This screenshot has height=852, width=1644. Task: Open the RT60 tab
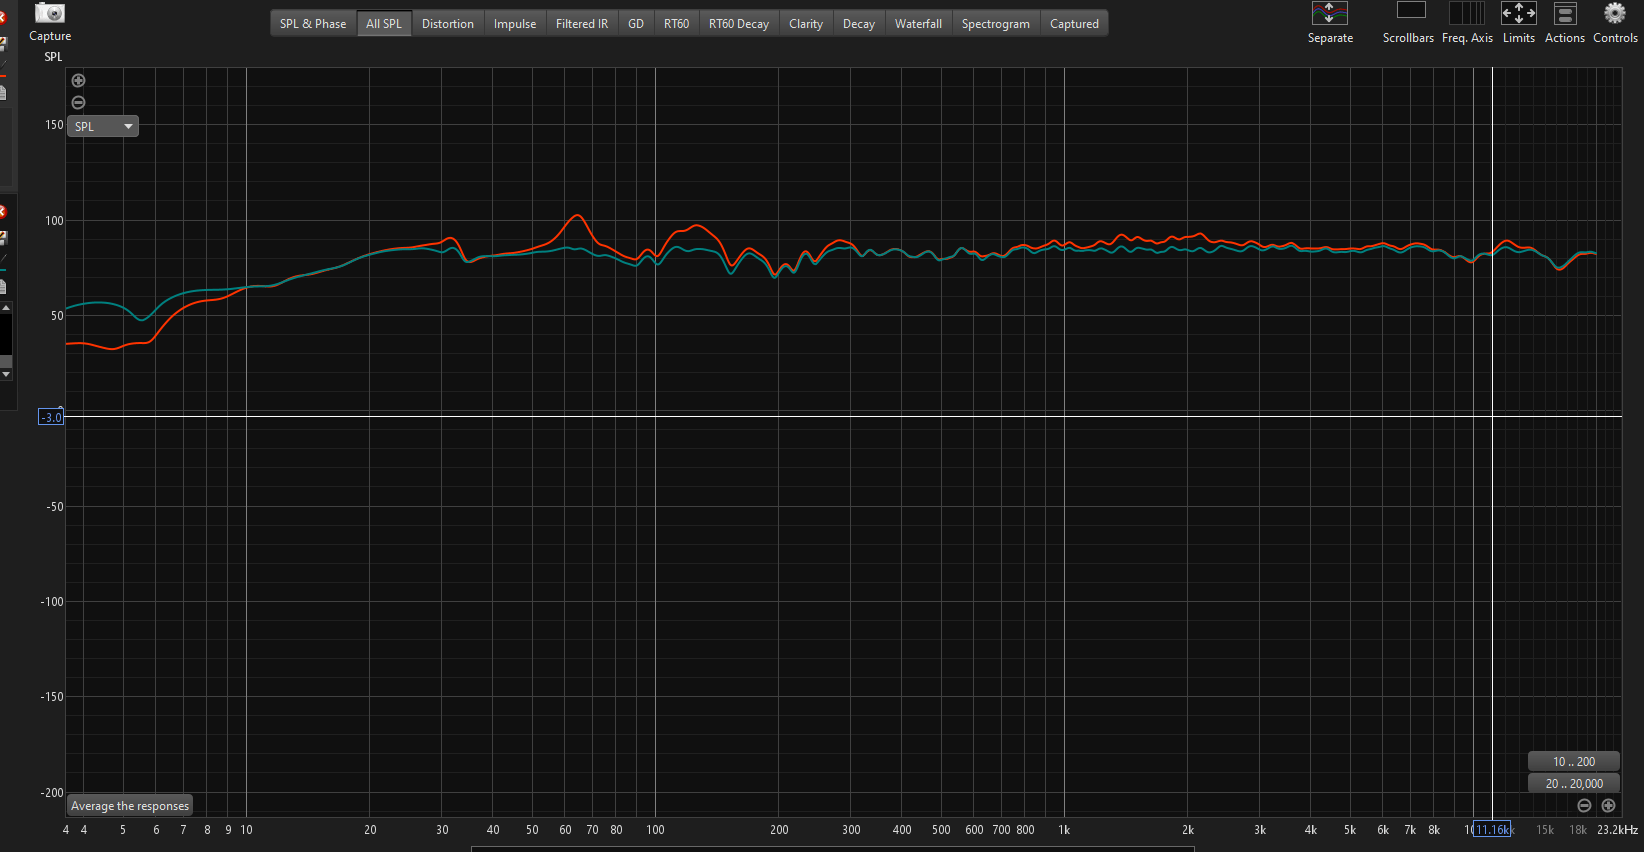click(677, 24)
